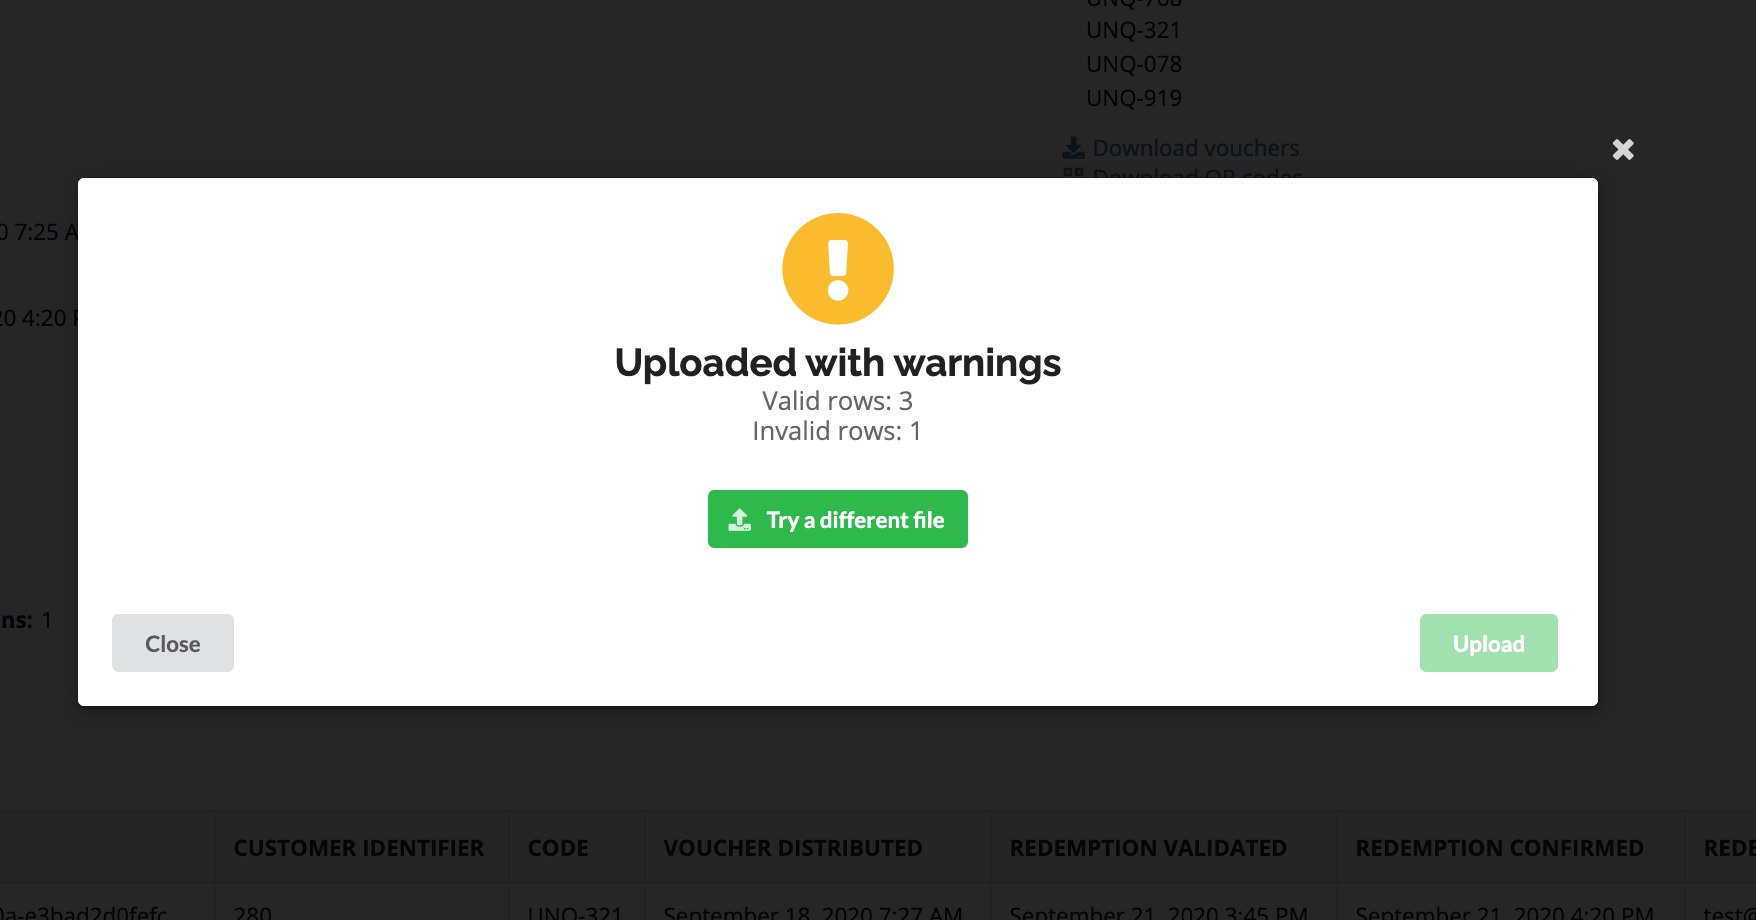Sort by Customer Identifier column header

(359, 848)
